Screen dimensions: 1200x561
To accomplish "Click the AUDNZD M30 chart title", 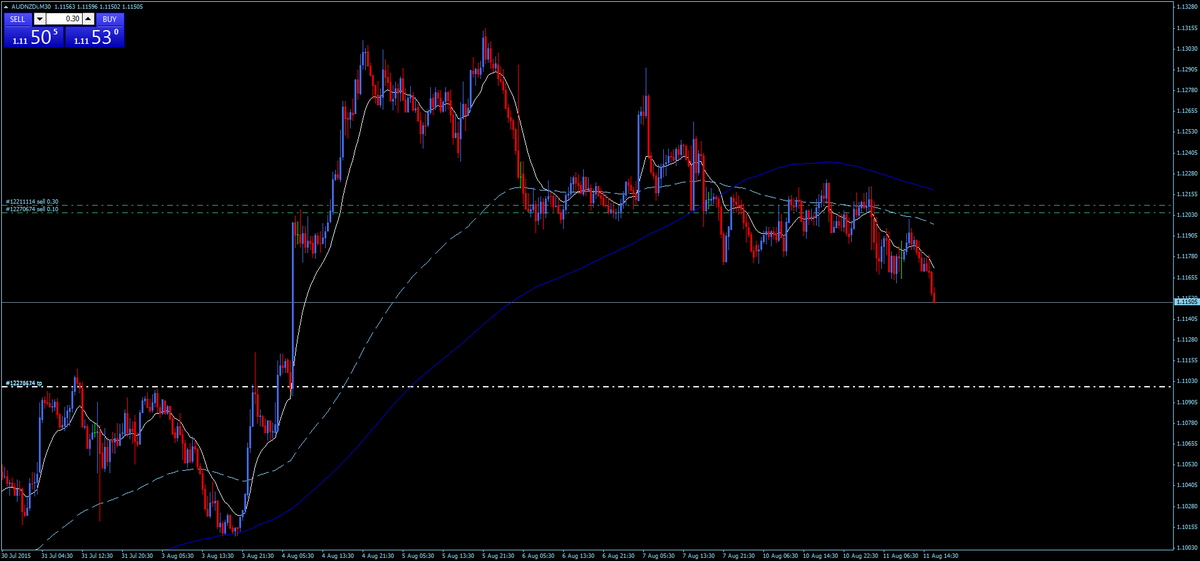I will 32,7.
